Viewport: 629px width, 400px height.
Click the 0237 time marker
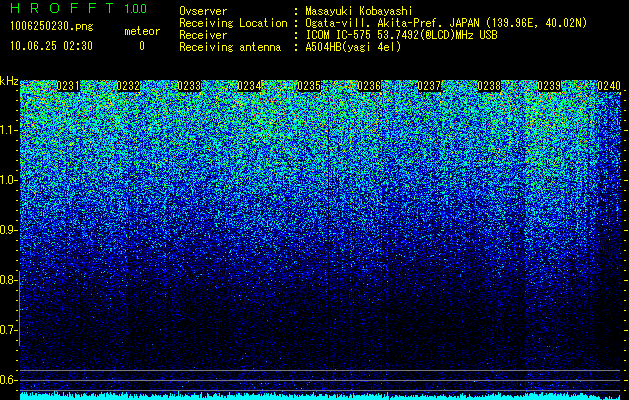[429, 86]
